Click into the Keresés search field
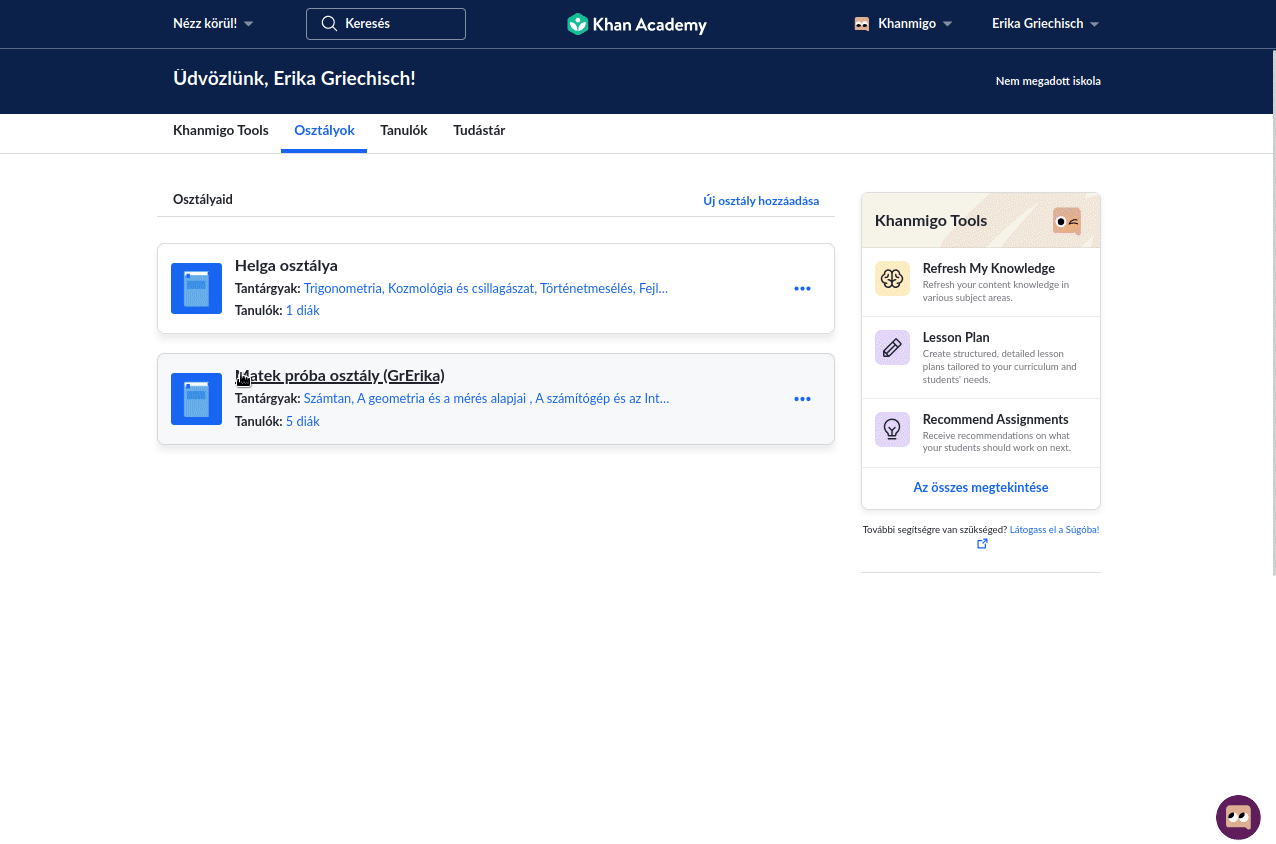Screen dimensions: 1276x844 pos(386,24)
